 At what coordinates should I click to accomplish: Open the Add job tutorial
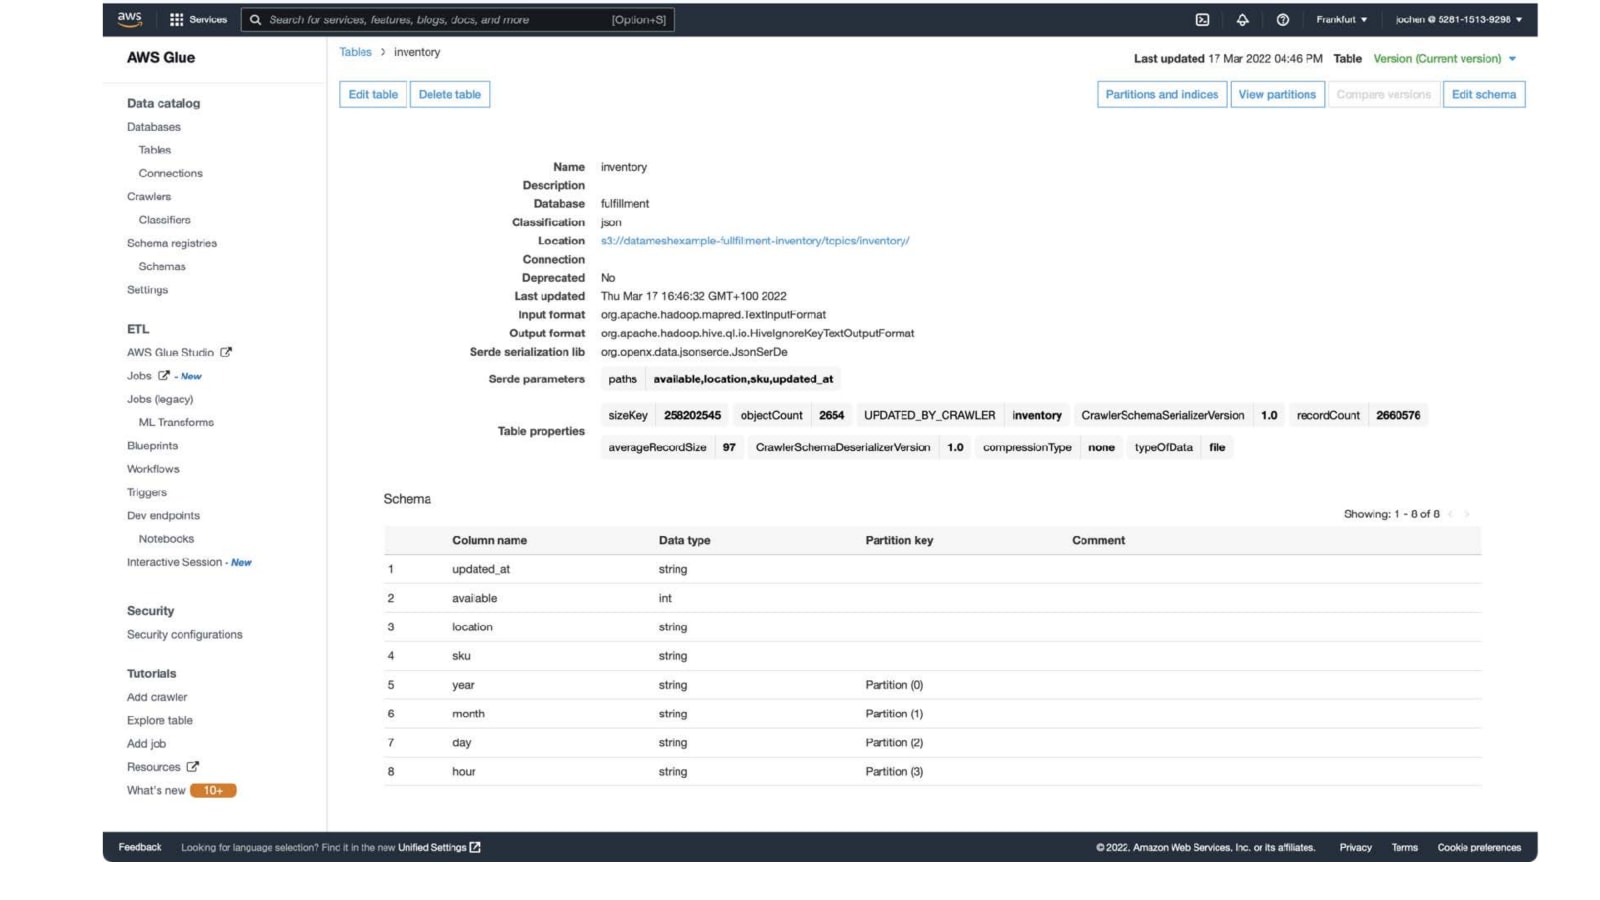(147, 744)
